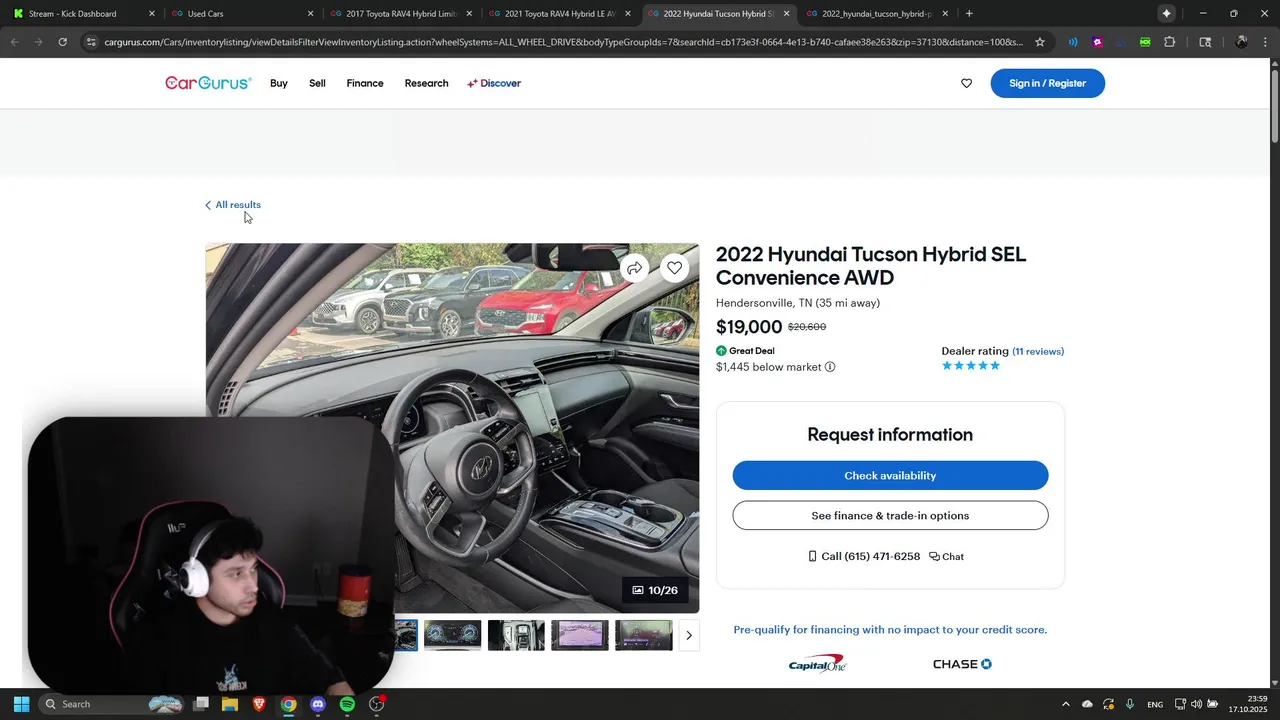This screenshot has height=720, width=1280.
Task: Click pre-qualify for financing link
Action: 890,630
